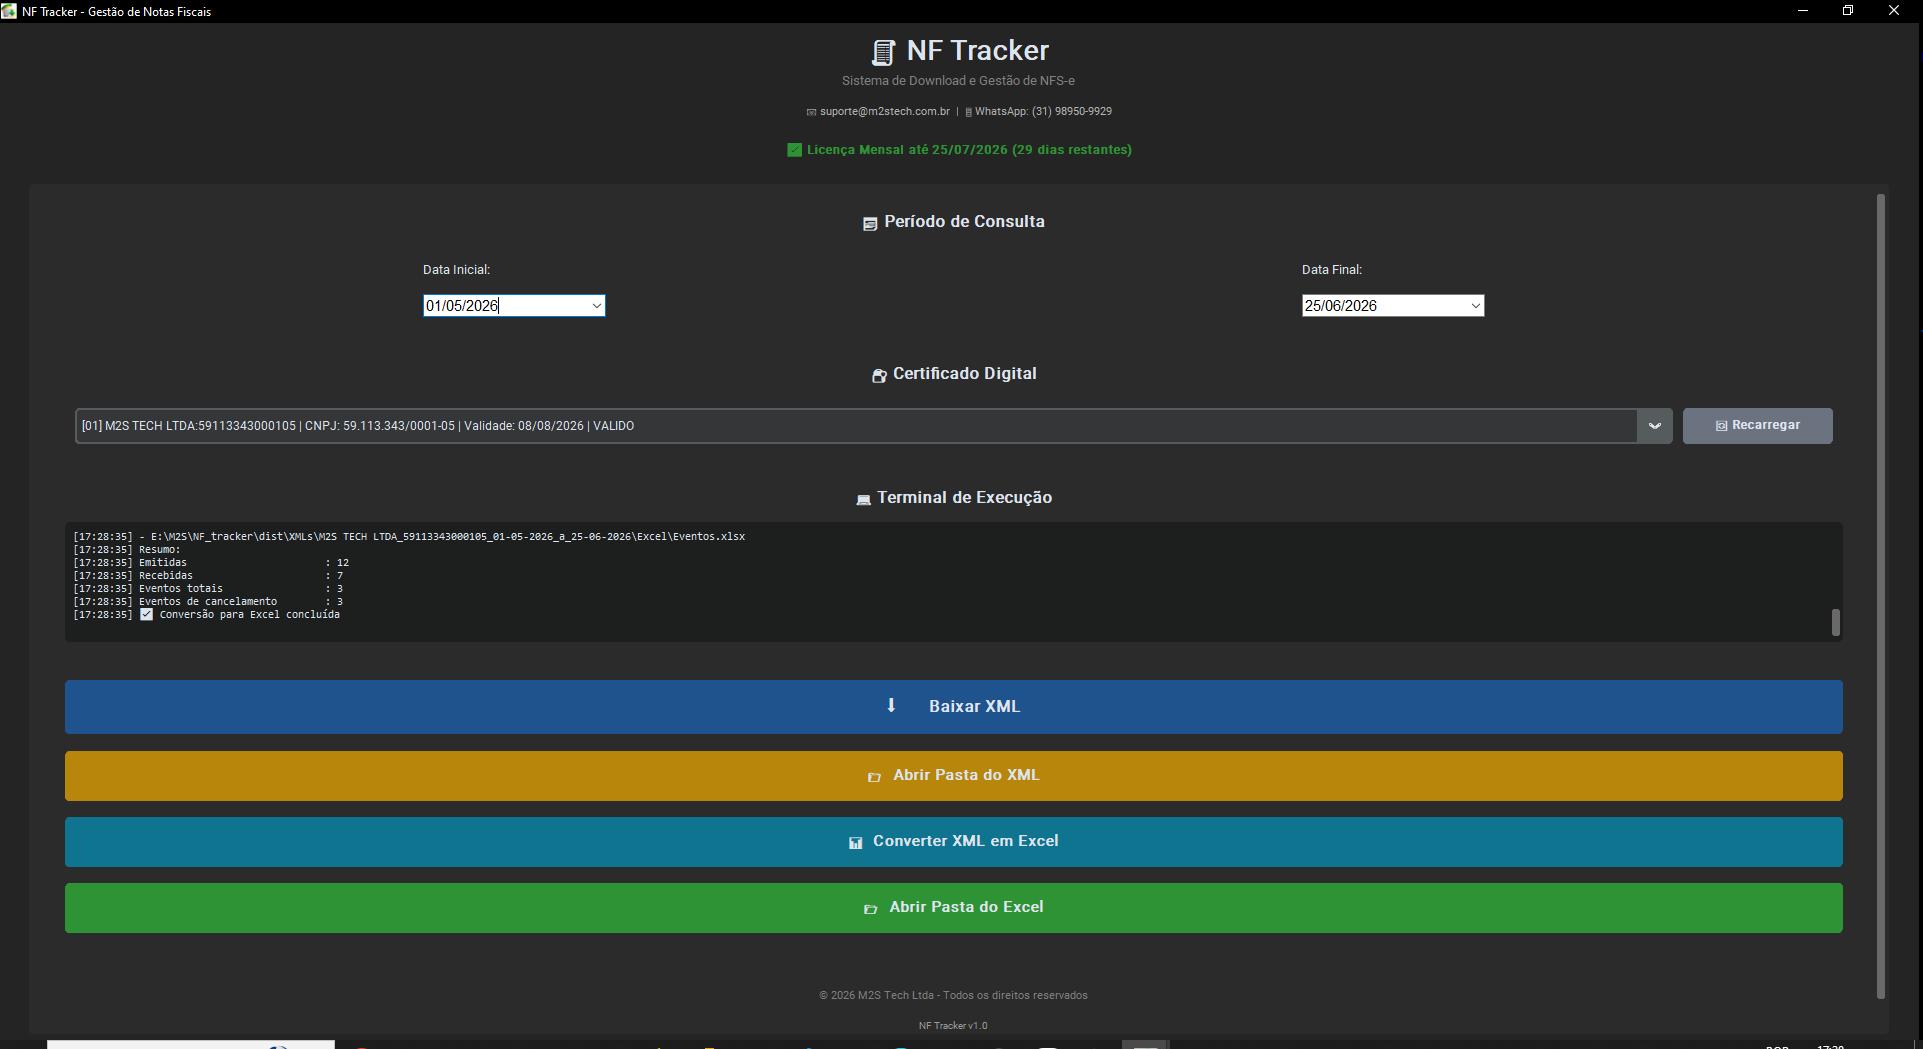Click the 'Eventos totais : 3' terminal line
Viewport: 1923px width, 1049px height.
[x=208, y=589]
